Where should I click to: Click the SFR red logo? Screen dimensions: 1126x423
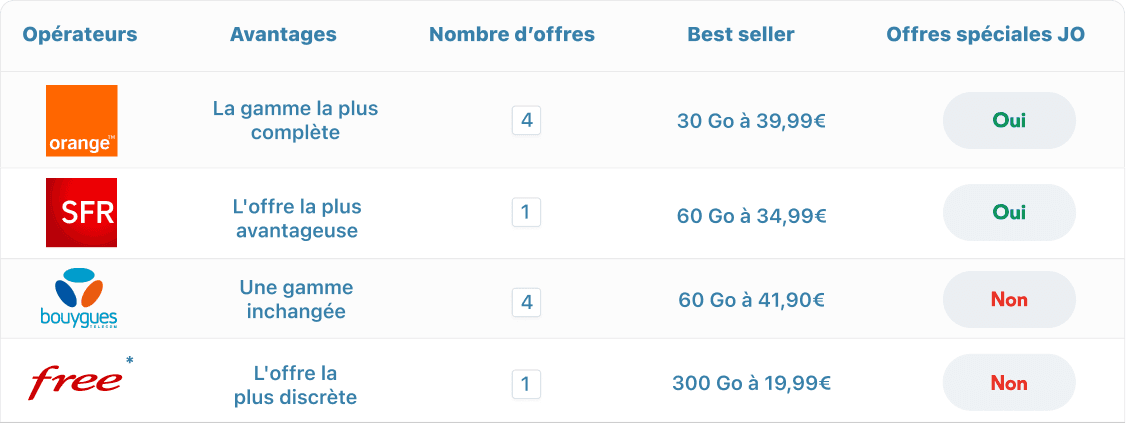(x=81, y=212)
